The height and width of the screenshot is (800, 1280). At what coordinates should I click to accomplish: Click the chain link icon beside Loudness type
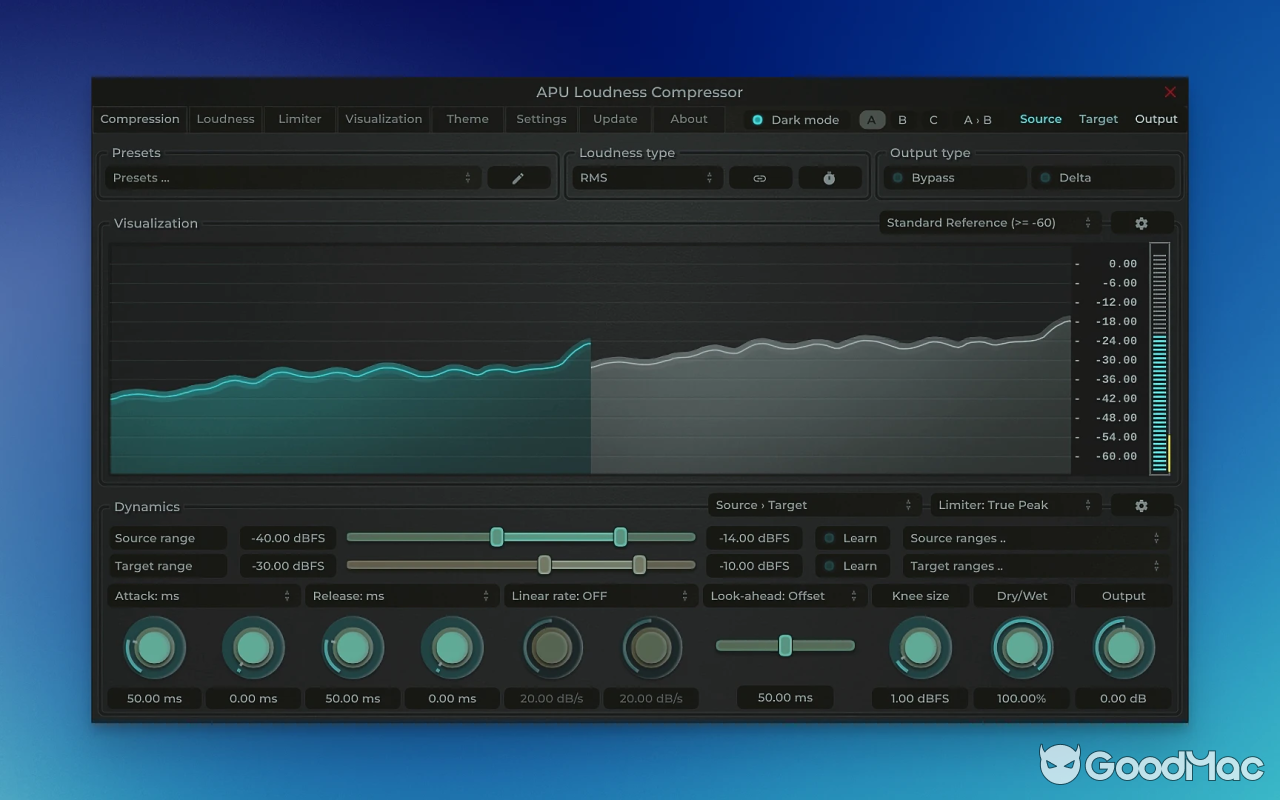[760, 177]
